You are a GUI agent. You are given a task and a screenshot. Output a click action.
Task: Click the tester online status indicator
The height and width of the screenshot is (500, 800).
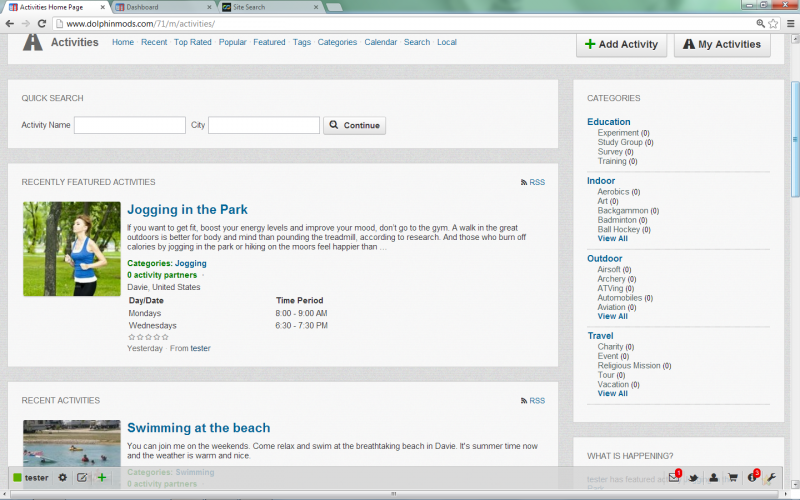17,478
